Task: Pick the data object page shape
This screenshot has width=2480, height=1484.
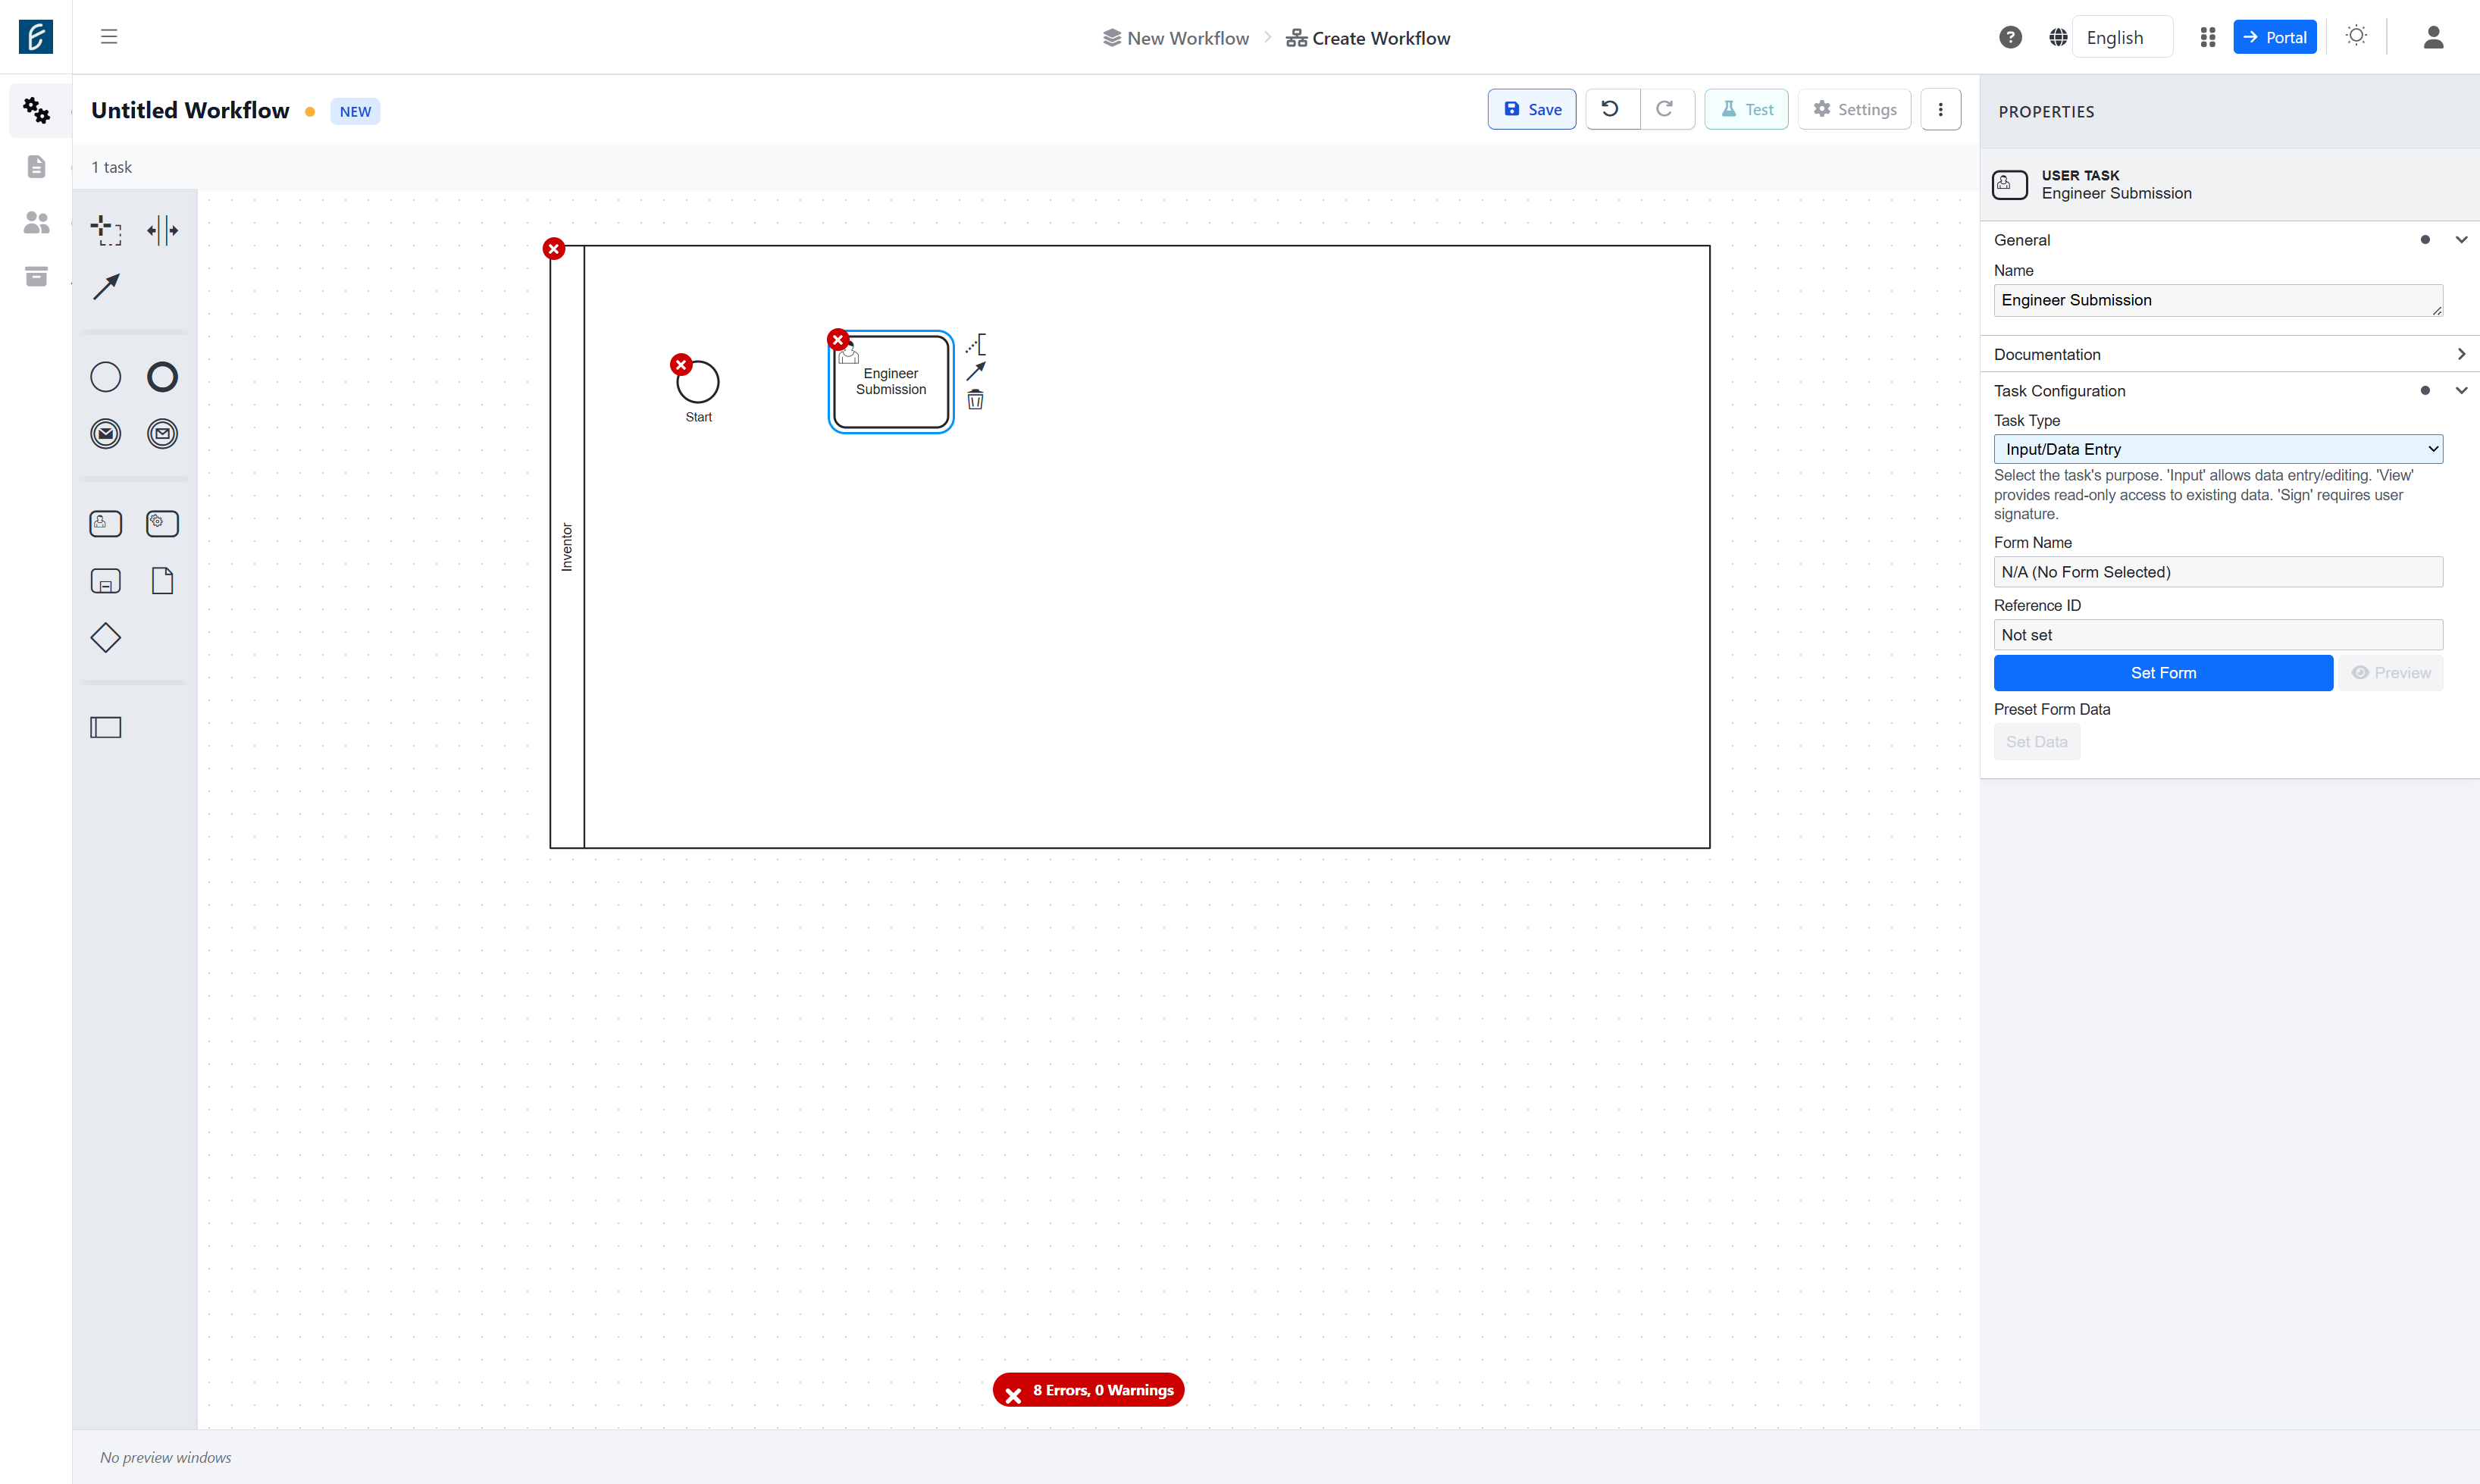Action: tap(162, 581)
